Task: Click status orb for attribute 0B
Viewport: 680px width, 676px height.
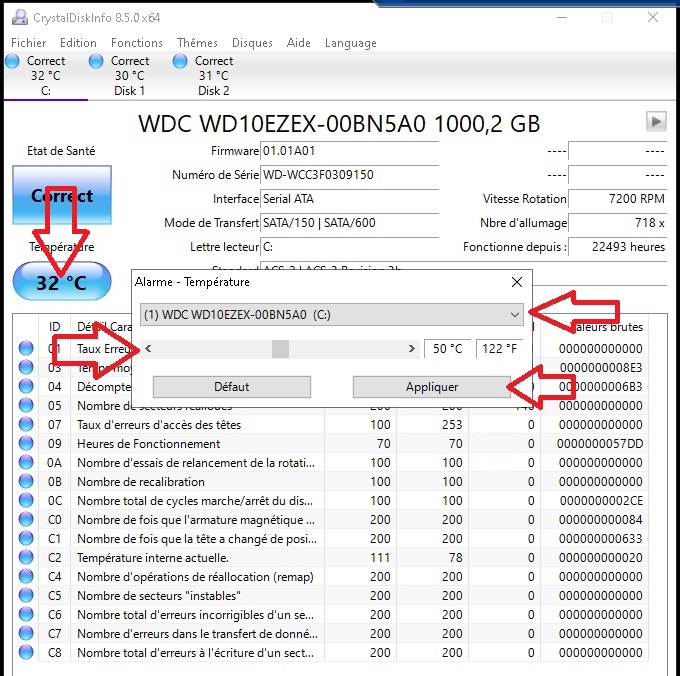Action: click(x=26, y=481)
